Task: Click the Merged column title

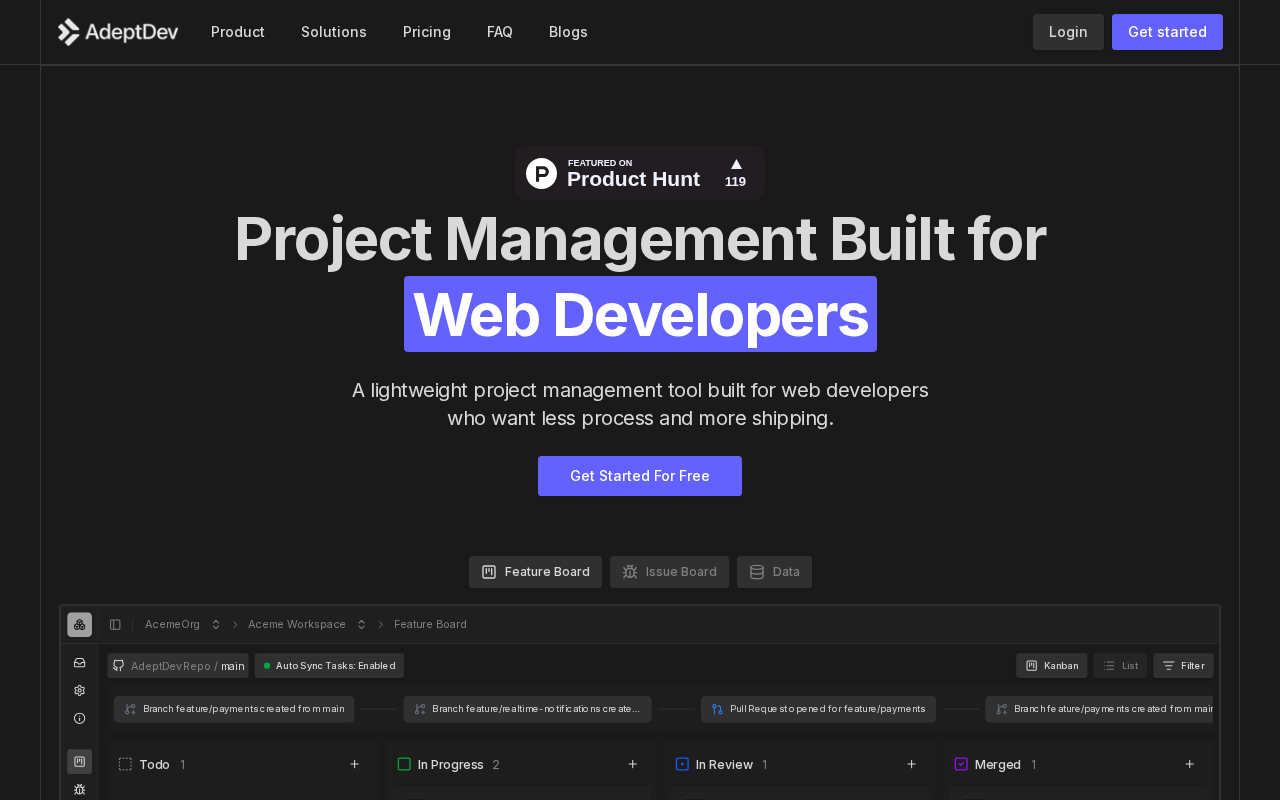Action: [998, 765]
